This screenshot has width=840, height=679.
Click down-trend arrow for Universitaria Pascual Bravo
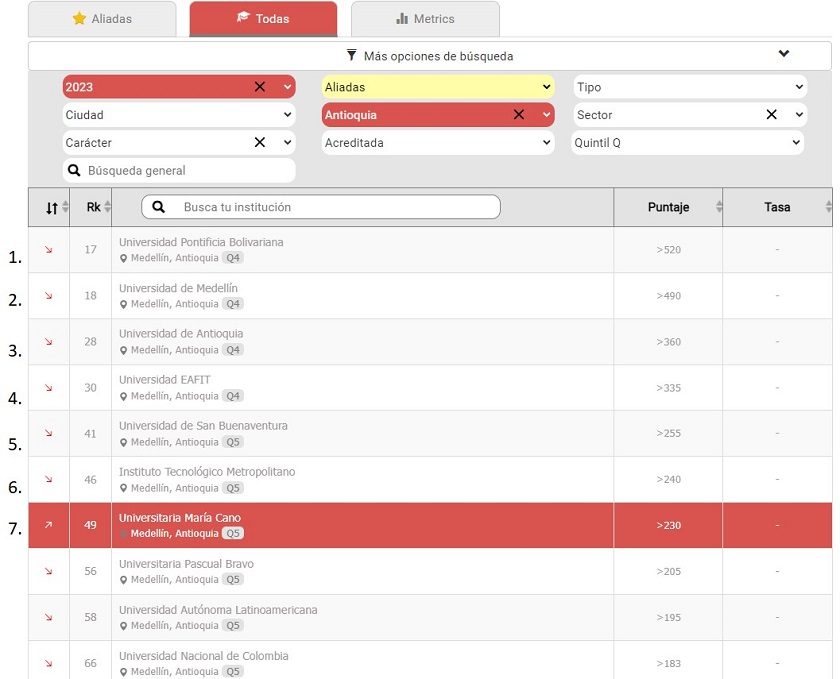click(x=49, y=571)
